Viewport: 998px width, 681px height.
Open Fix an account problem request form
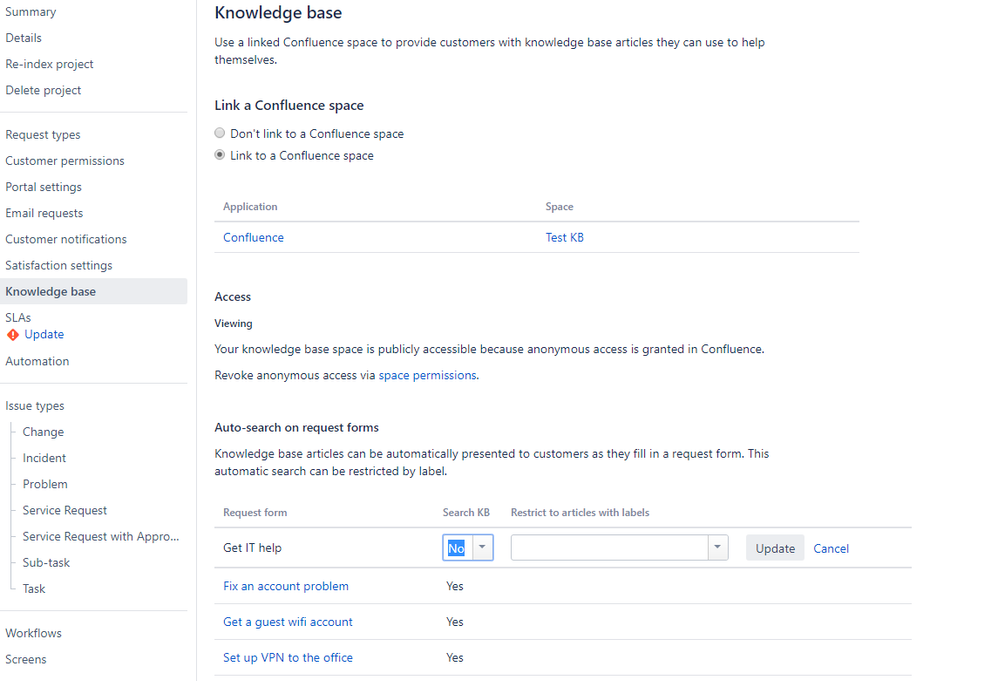coord(286,586)
